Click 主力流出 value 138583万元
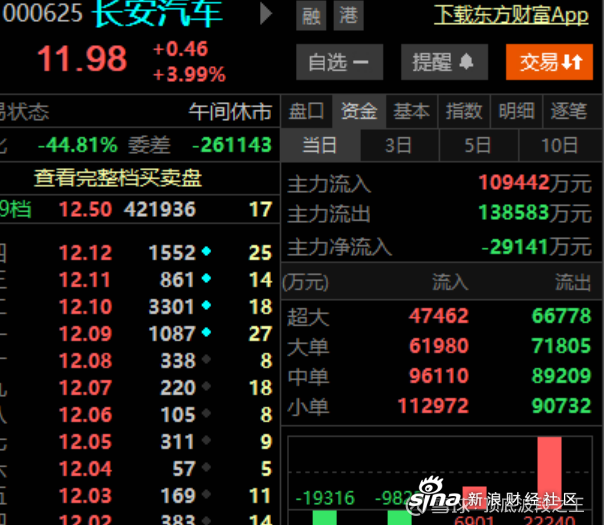Image resolution: width=604 pixels, height=525 pixels. pos(535,213)
